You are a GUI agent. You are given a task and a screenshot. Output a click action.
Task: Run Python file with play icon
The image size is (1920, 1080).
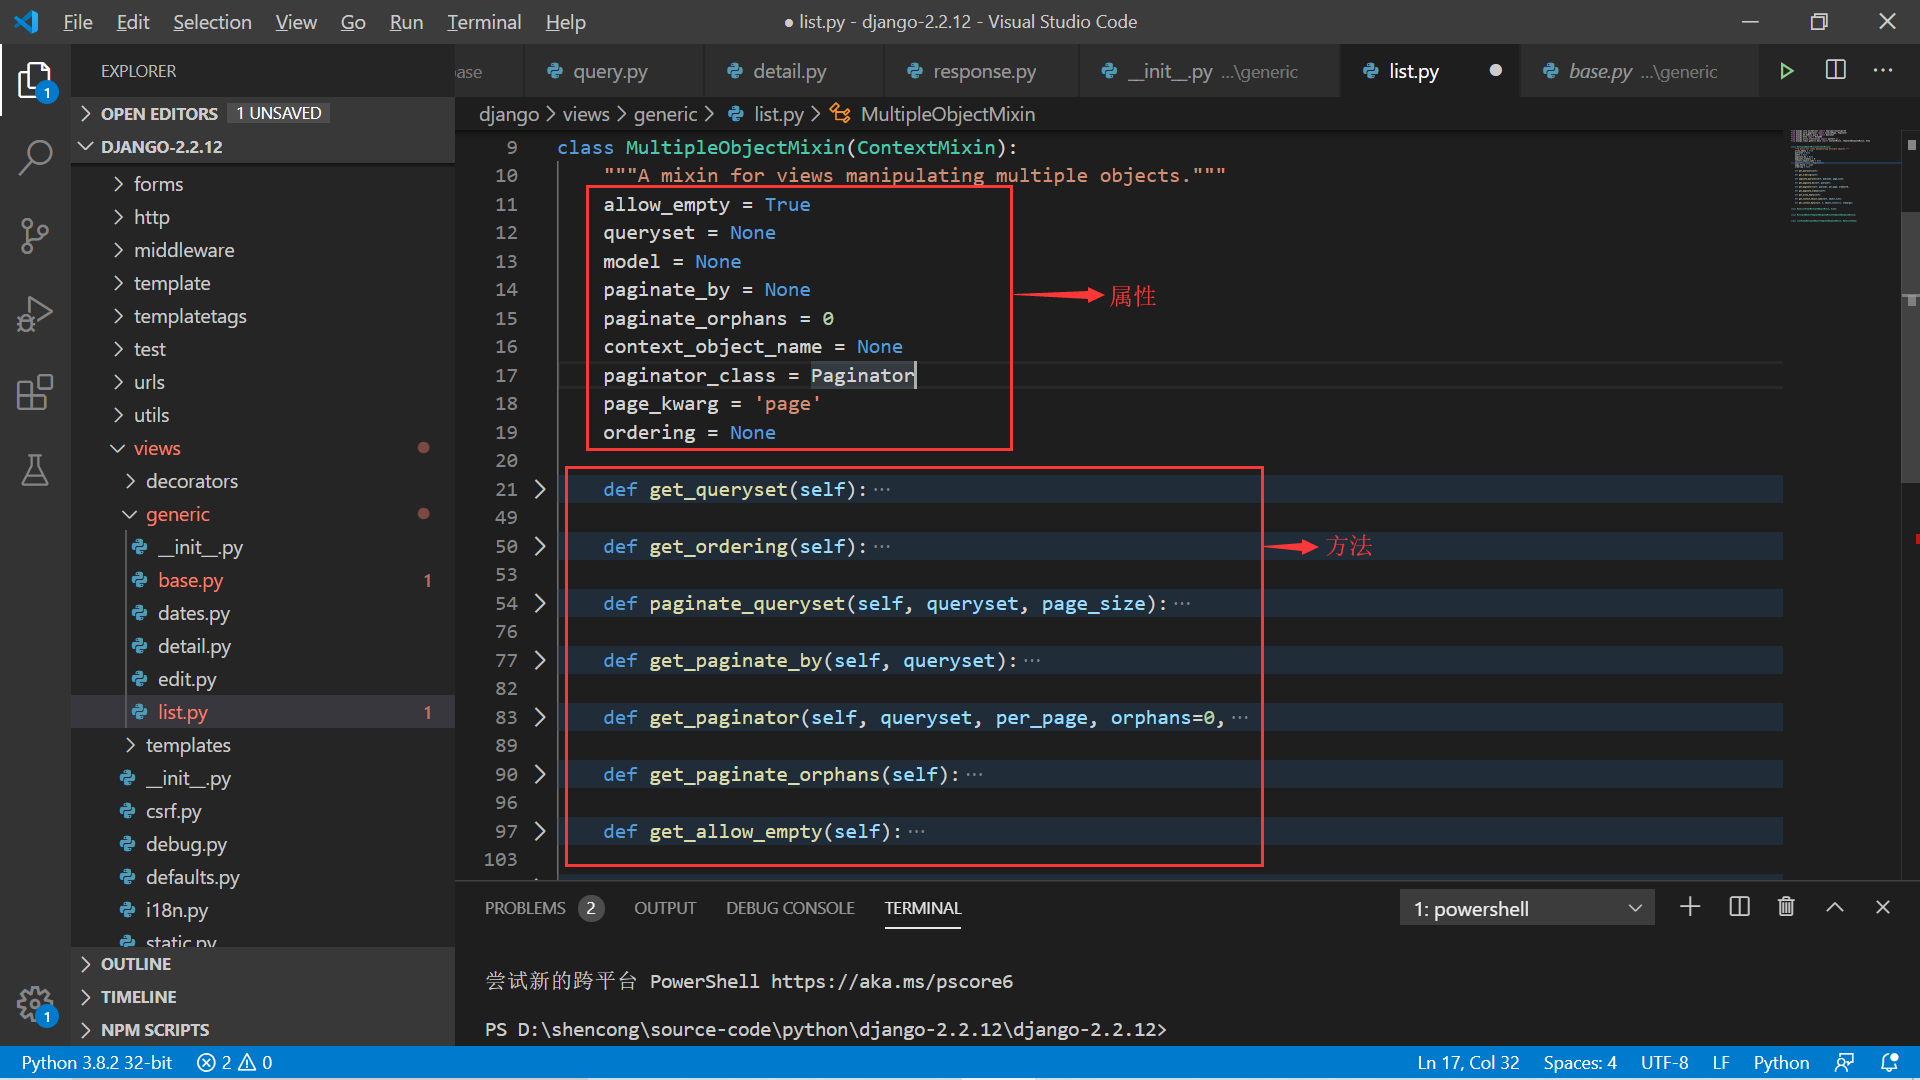[x=1787, y=71]
